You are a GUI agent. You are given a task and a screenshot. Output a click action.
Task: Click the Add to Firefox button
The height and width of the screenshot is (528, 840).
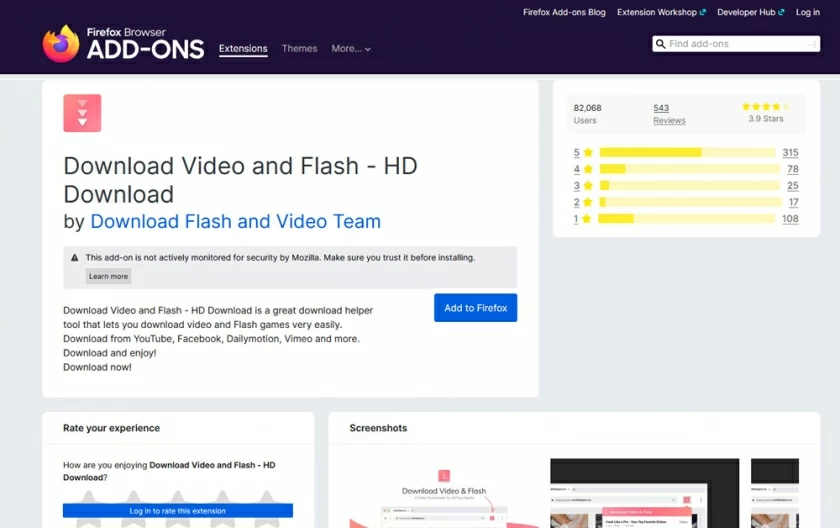[476, 308]
